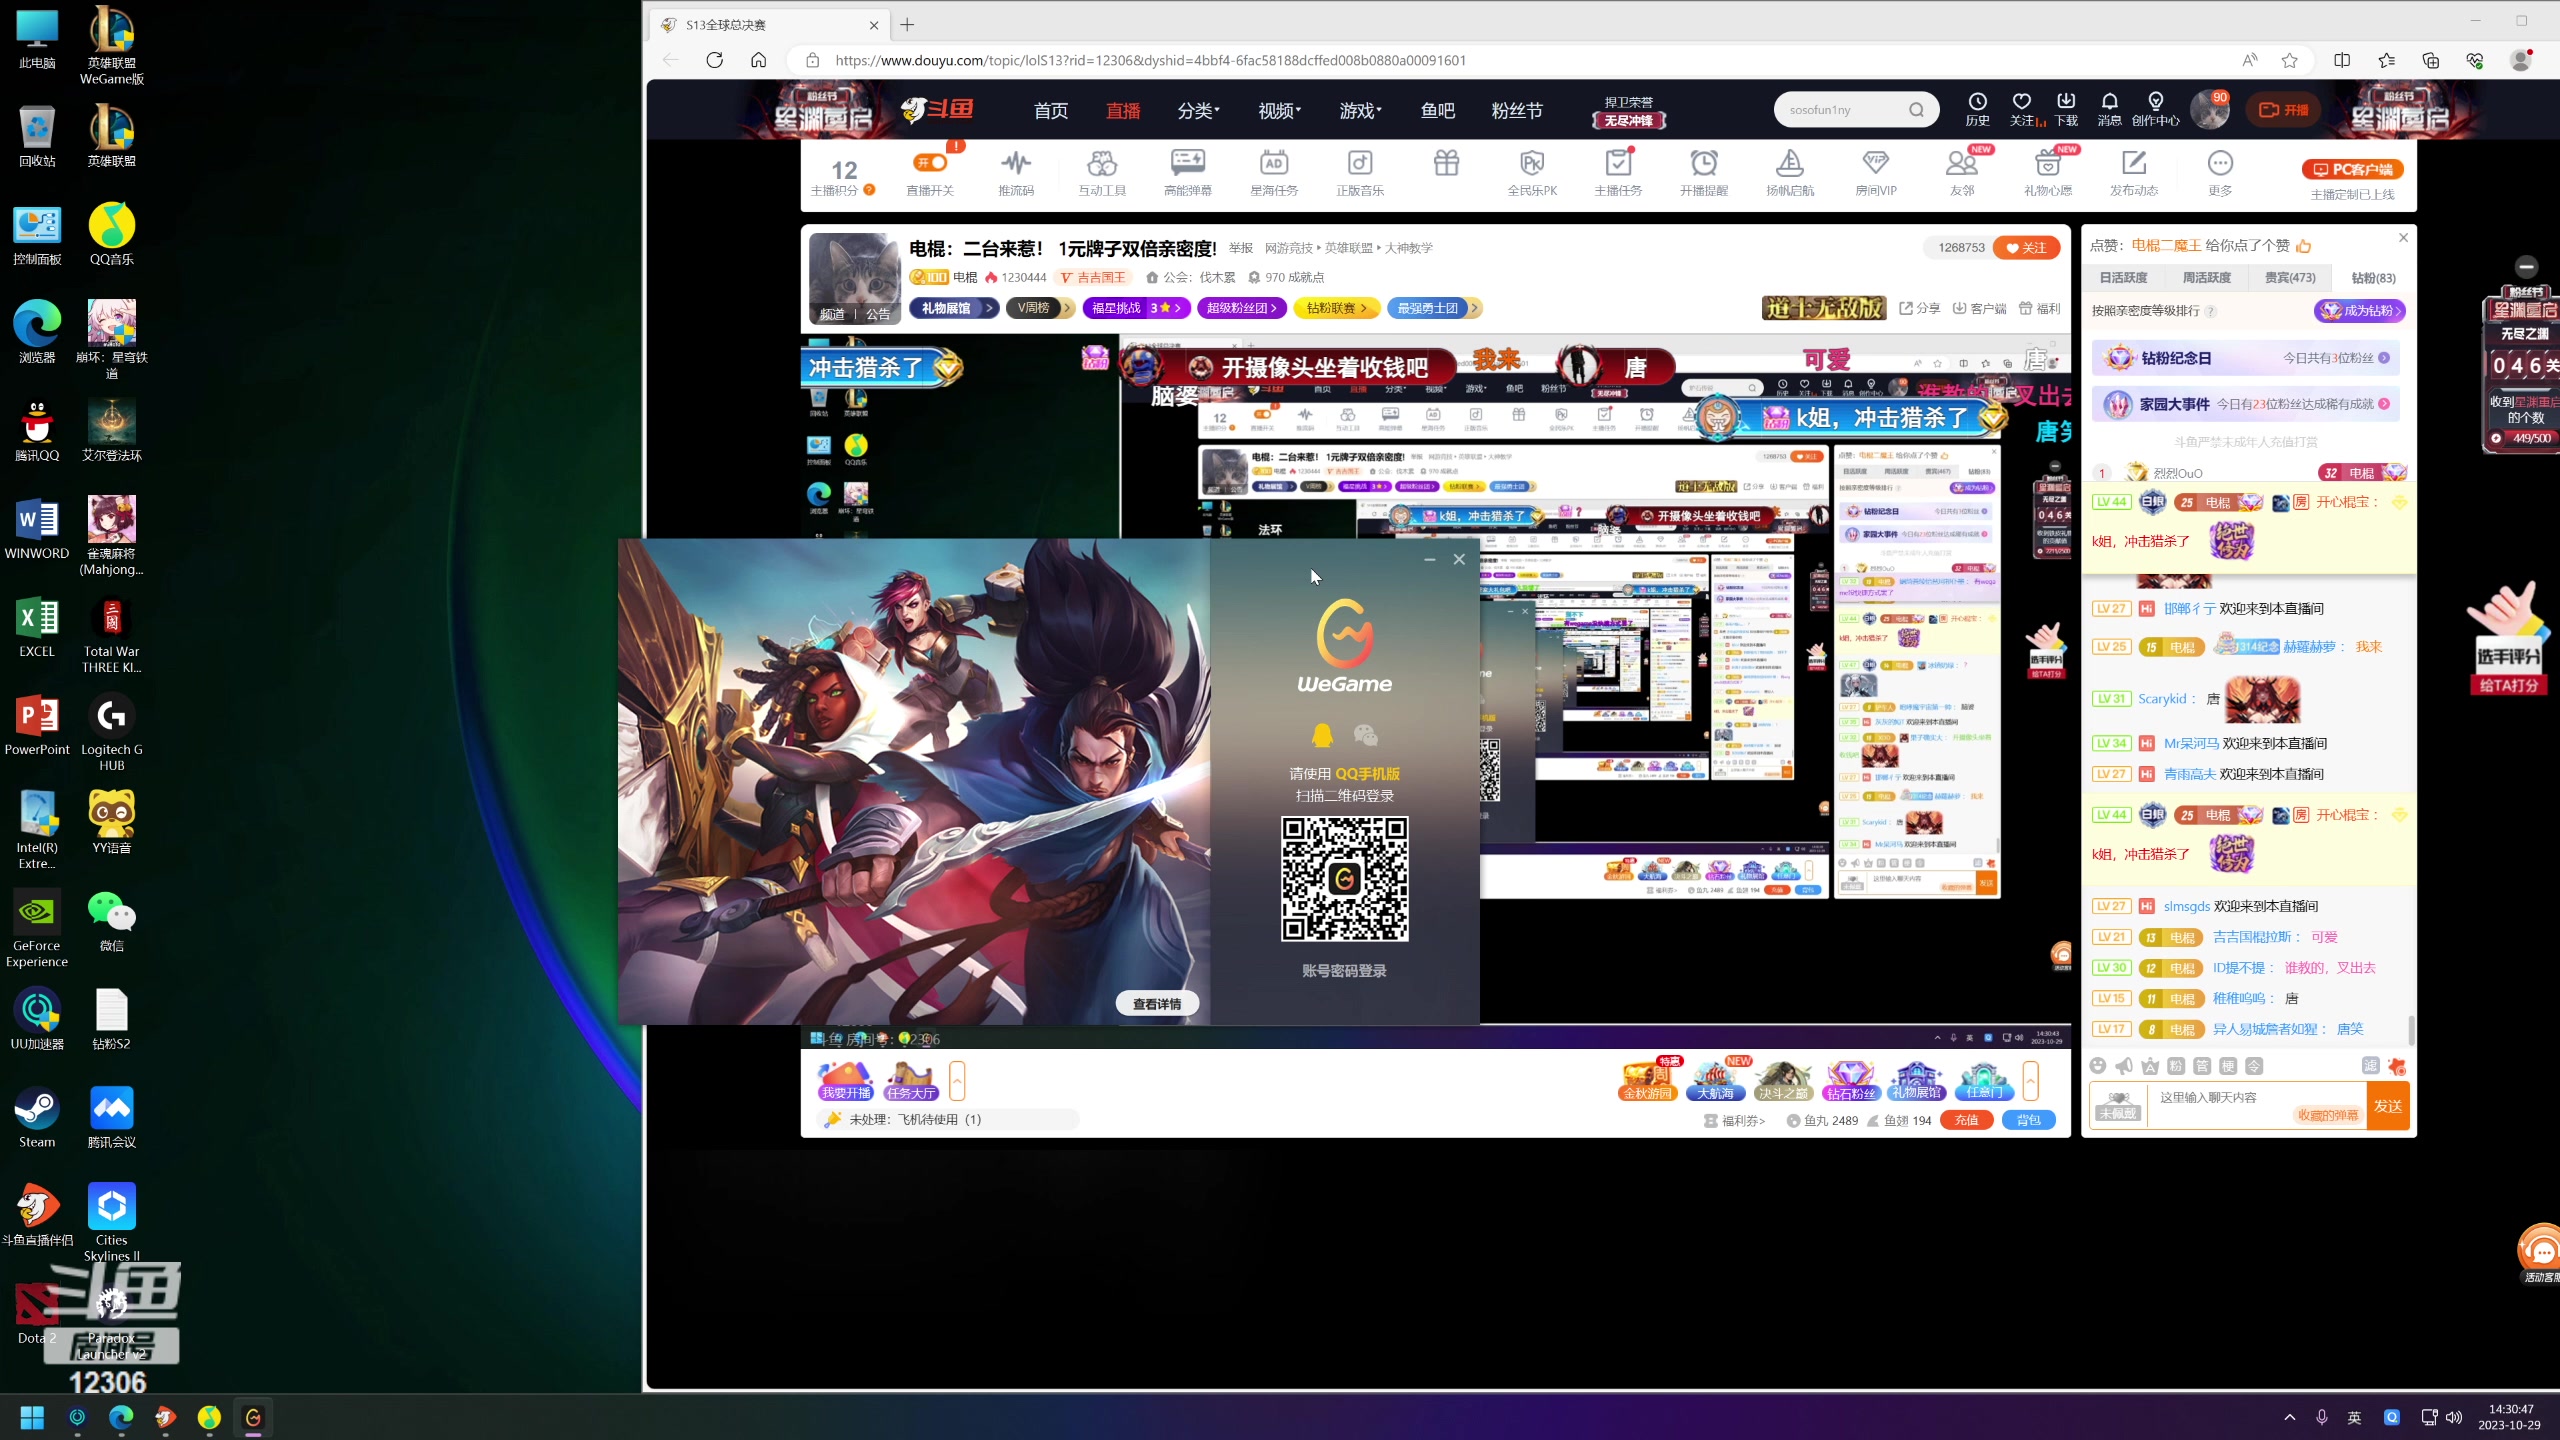The image size is (2560, 1440).
Task: Open the 直播 live nav item
Action: (1123, 111)
